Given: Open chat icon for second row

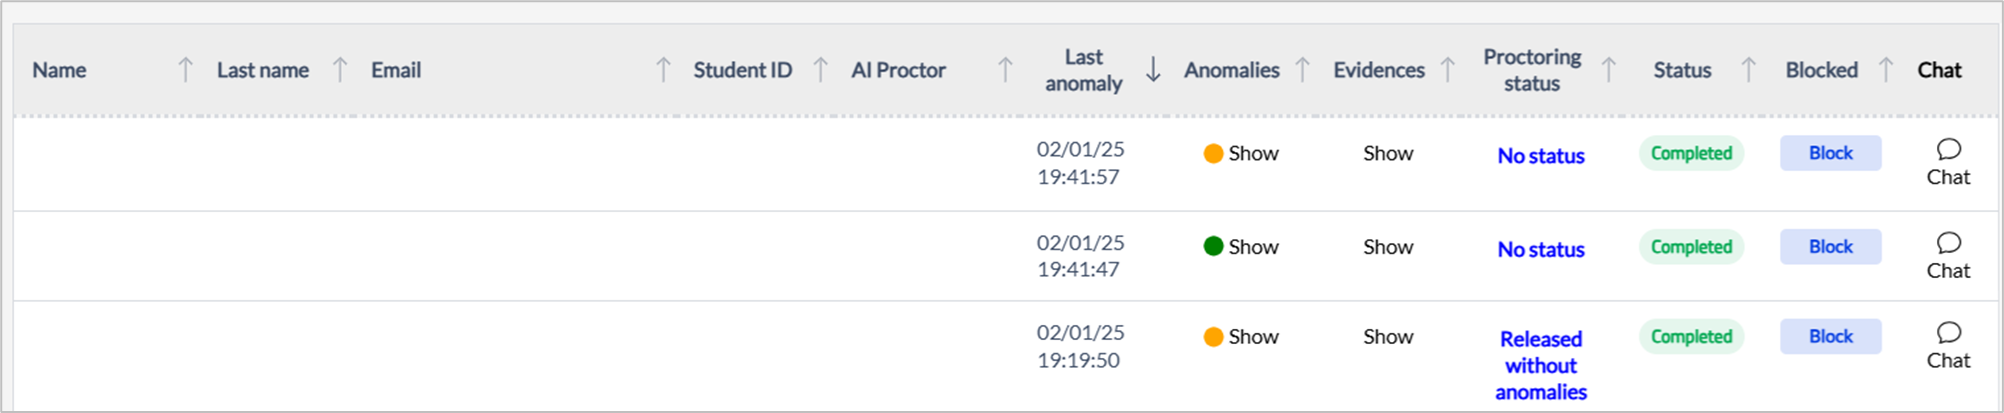Looking at the screenshot, I should point(1948,243).
